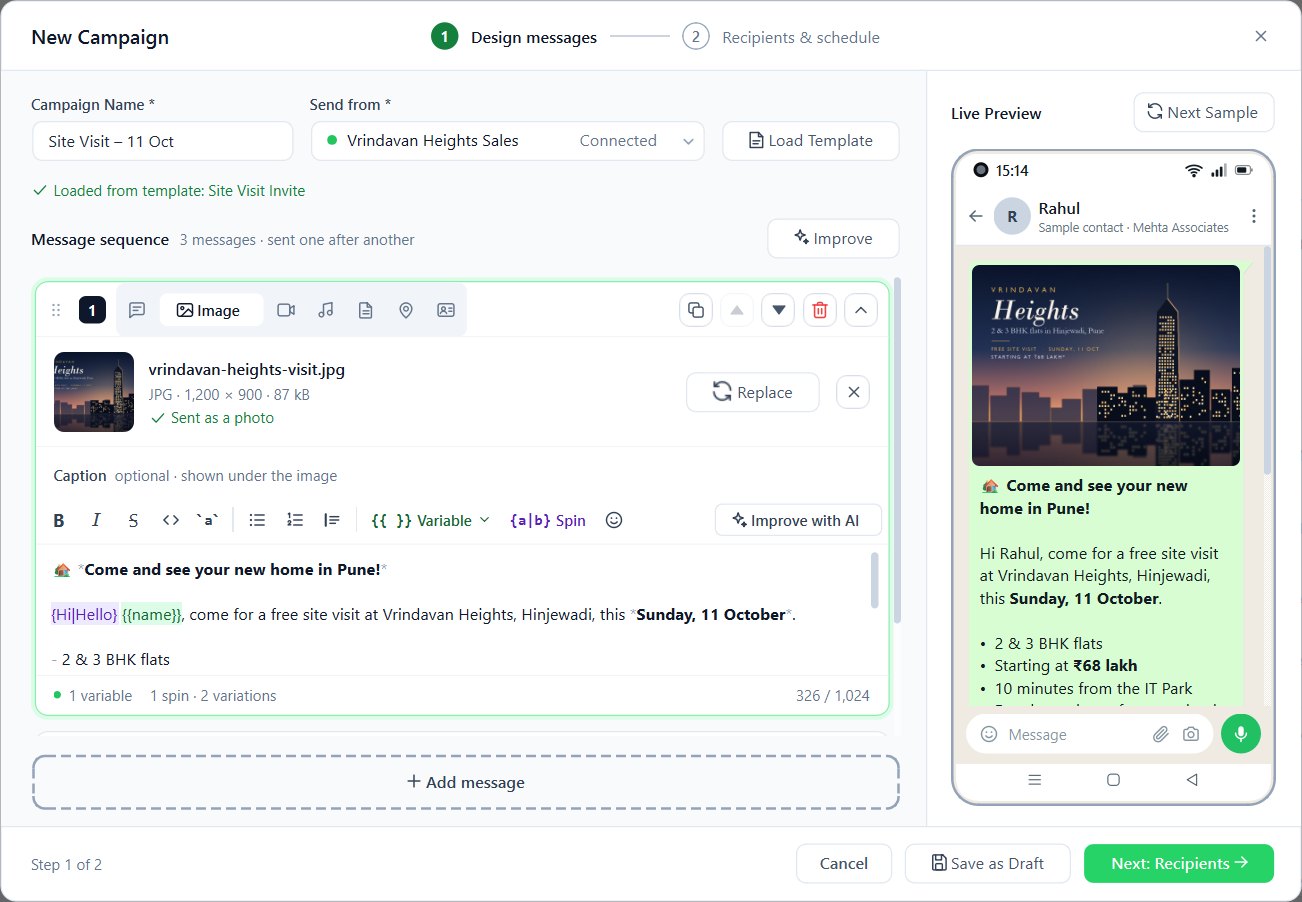Show the Next Sample in Live Preview
The height and width of the screenshot is (902, 1302).
(x=1204, y=112)
